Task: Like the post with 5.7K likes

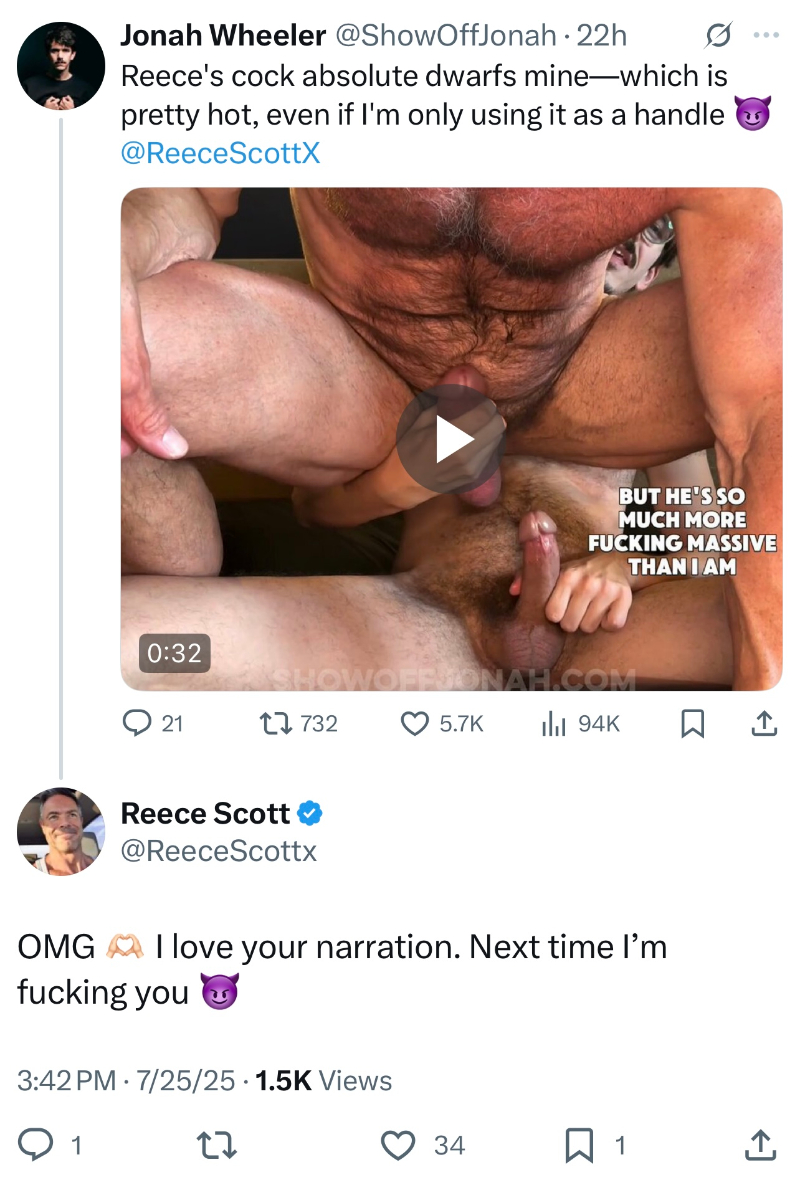Action: coord(414,723)
